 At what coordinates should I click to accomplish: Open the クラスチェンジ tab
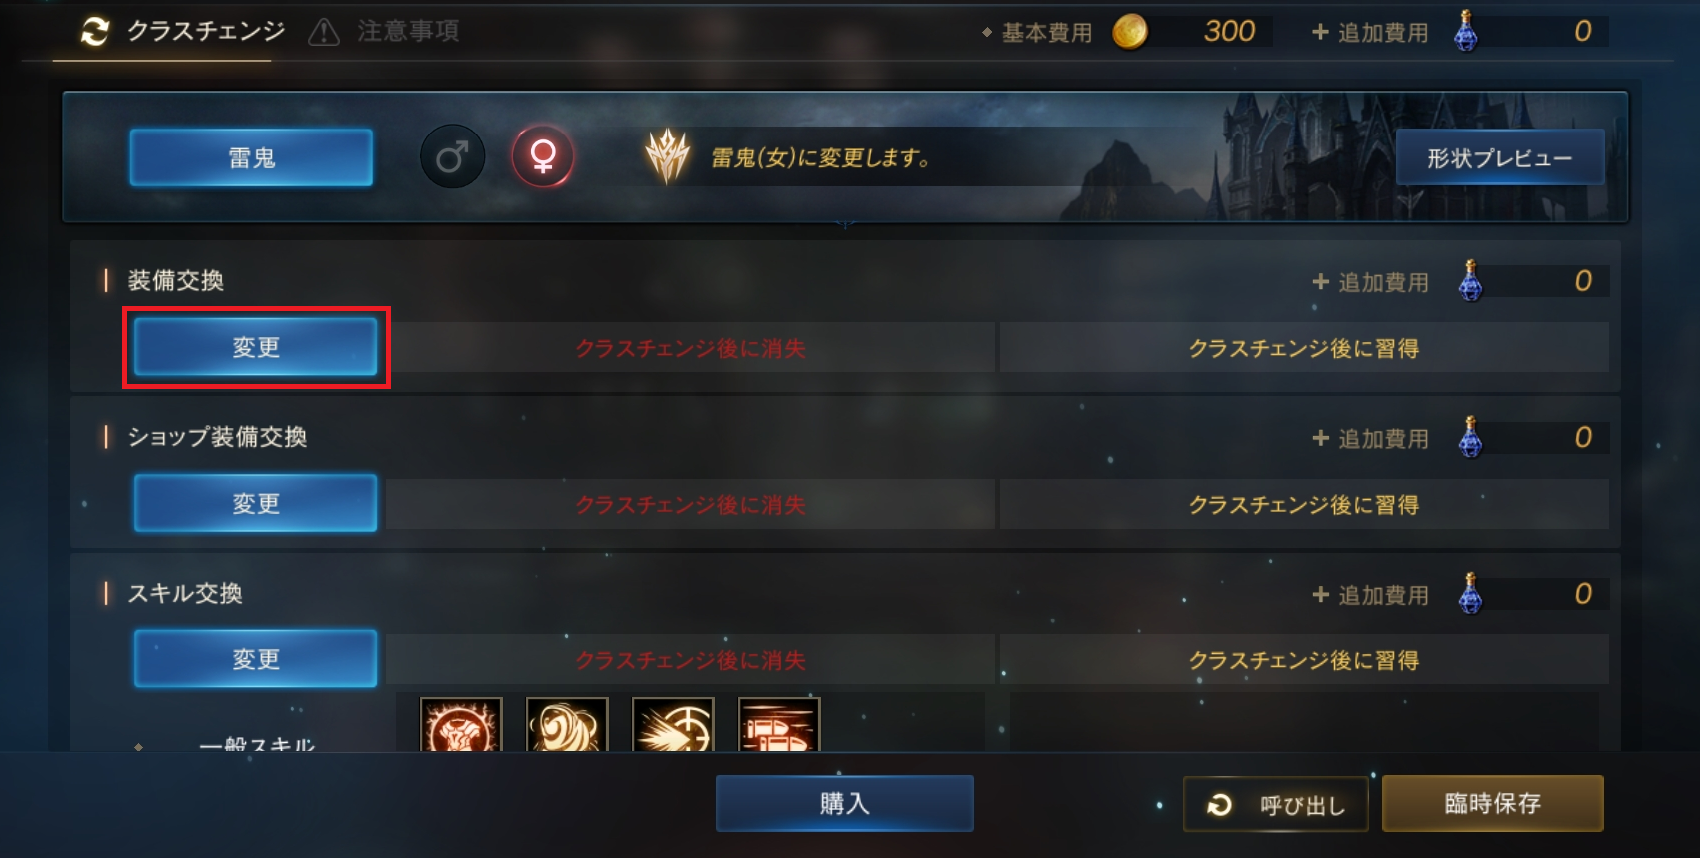[x=183, y=32]
